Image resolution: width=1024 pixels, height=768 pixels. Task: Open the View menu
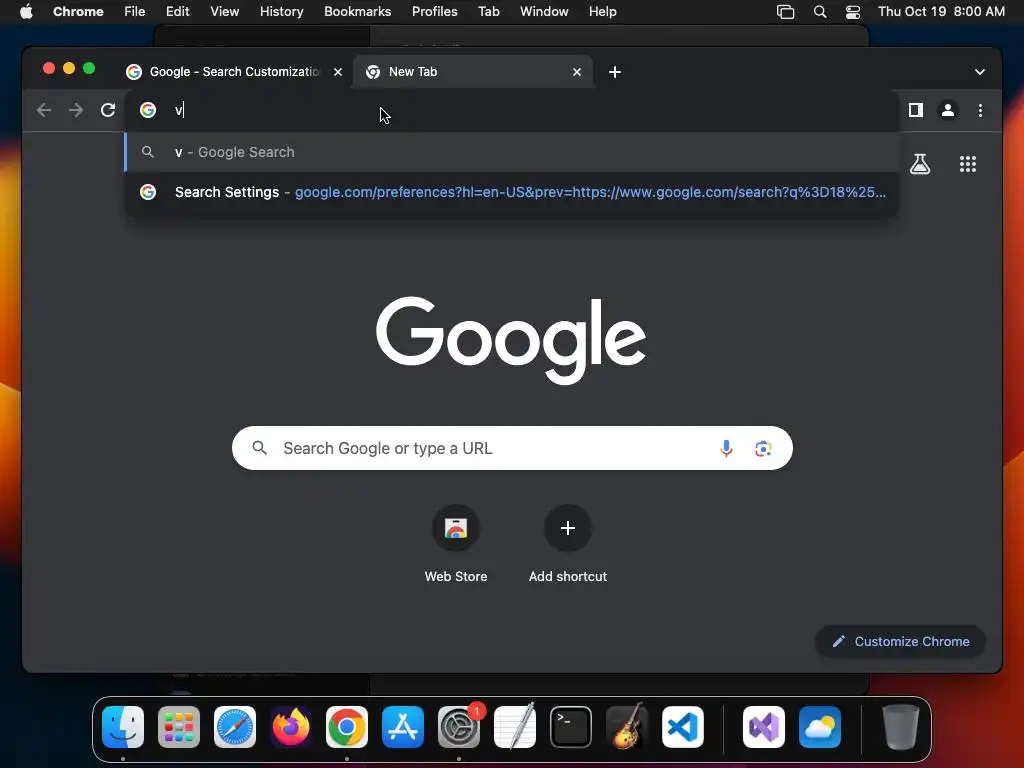224,11
